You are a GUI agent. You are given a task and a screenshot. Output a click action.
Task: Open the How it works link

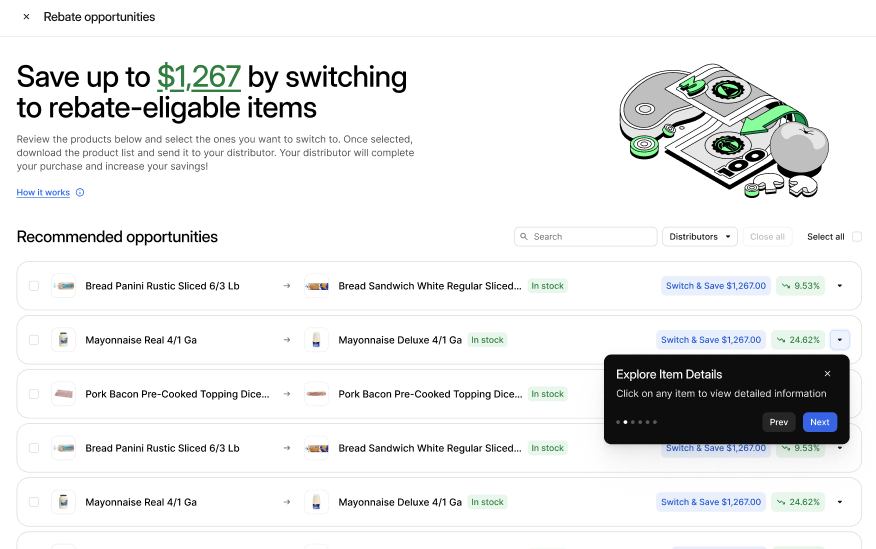43,193
